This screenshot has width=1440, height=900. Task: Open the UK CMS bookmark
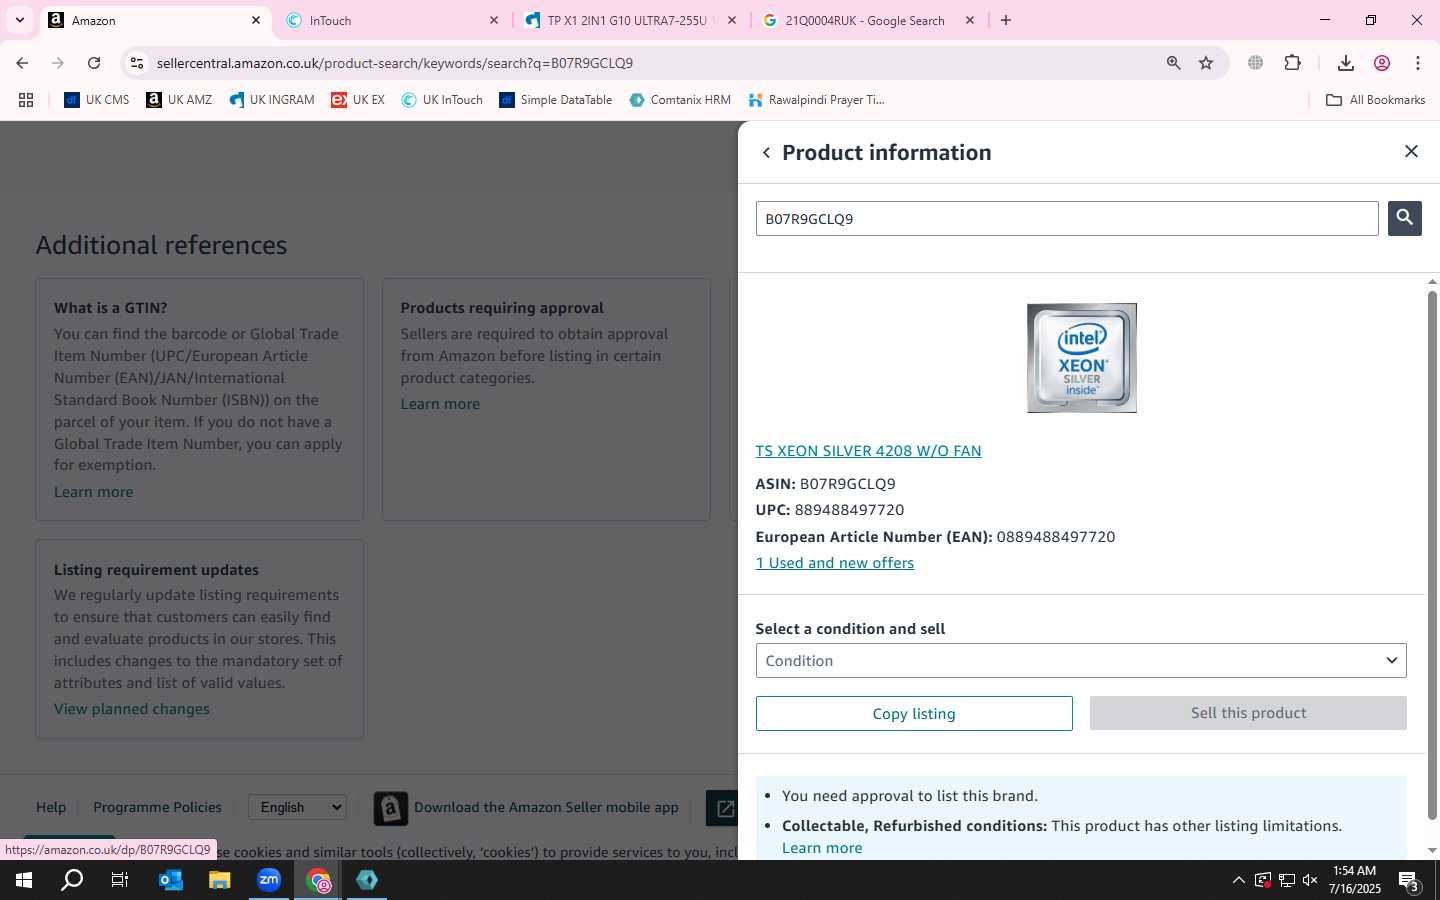(x=97, y=100)
